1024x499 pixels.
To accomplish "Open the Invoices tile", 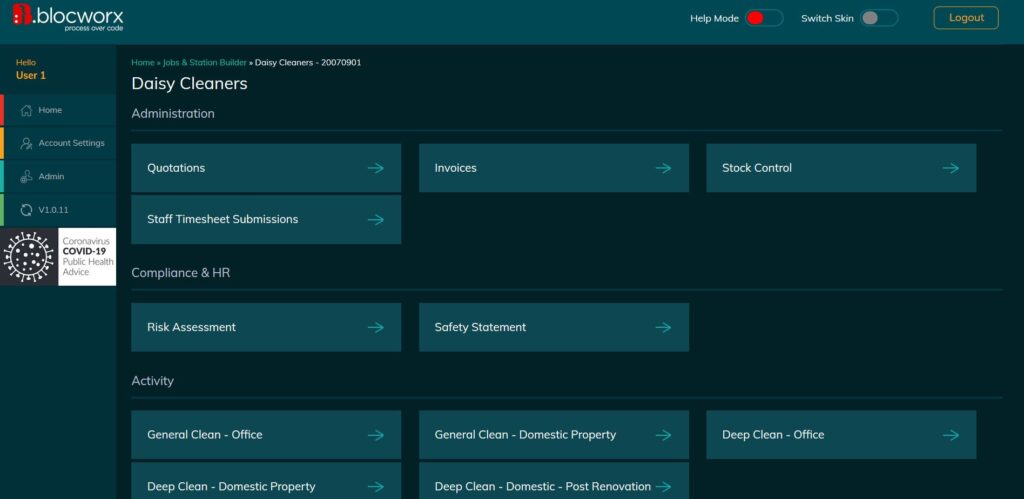I will pyautogui.click(x=554, y=168).
